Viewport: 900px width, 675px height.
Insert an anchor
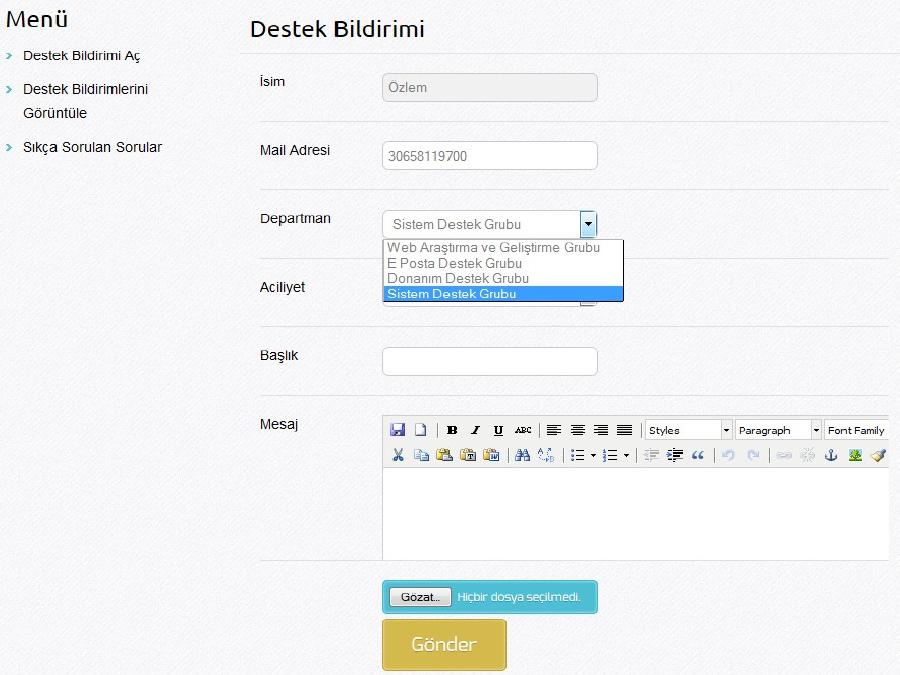(x=831, y=455)
